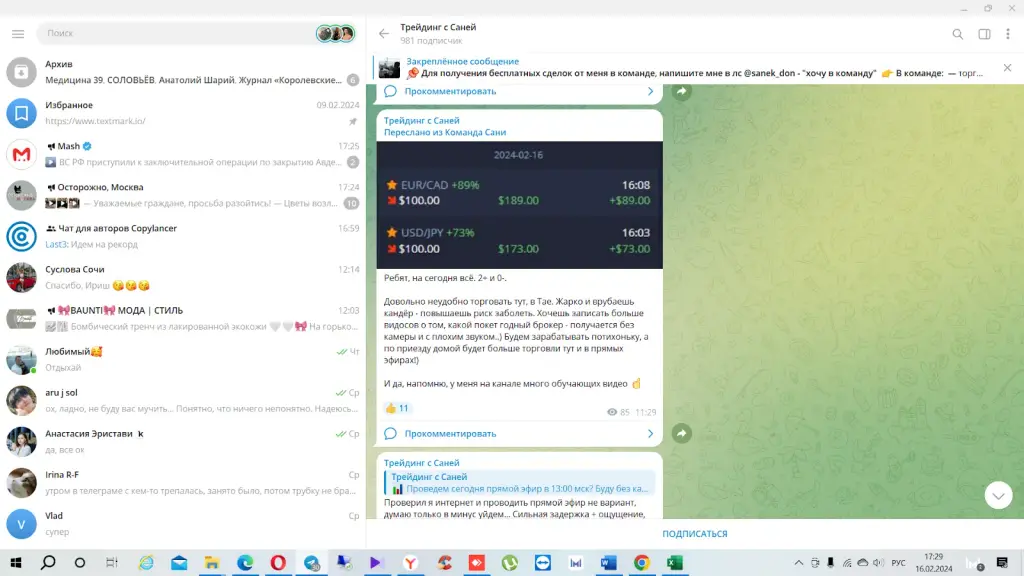The image size is (1024, 576).
Task: Forward the trade results post via share arrow
Action: 682,434
